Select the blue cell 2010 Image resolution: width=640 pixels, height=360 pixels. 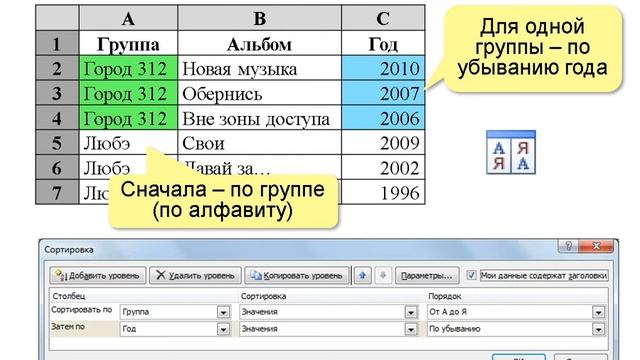383,68
